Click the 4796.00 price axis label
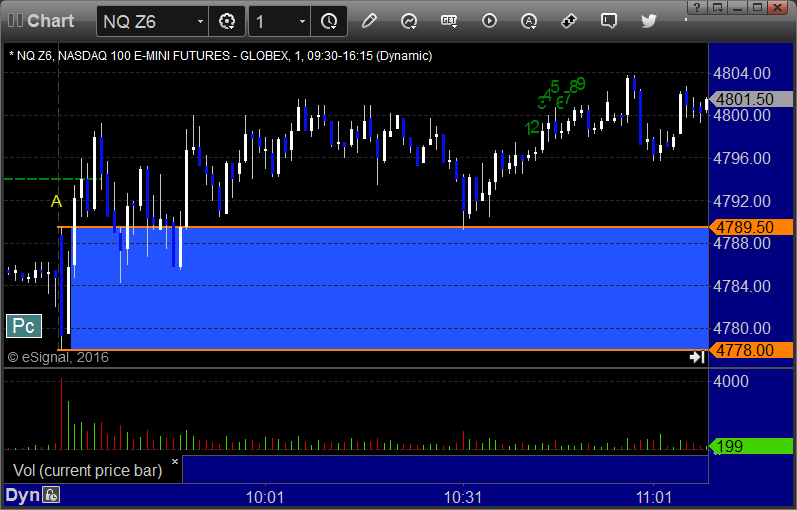 [742, 158]
